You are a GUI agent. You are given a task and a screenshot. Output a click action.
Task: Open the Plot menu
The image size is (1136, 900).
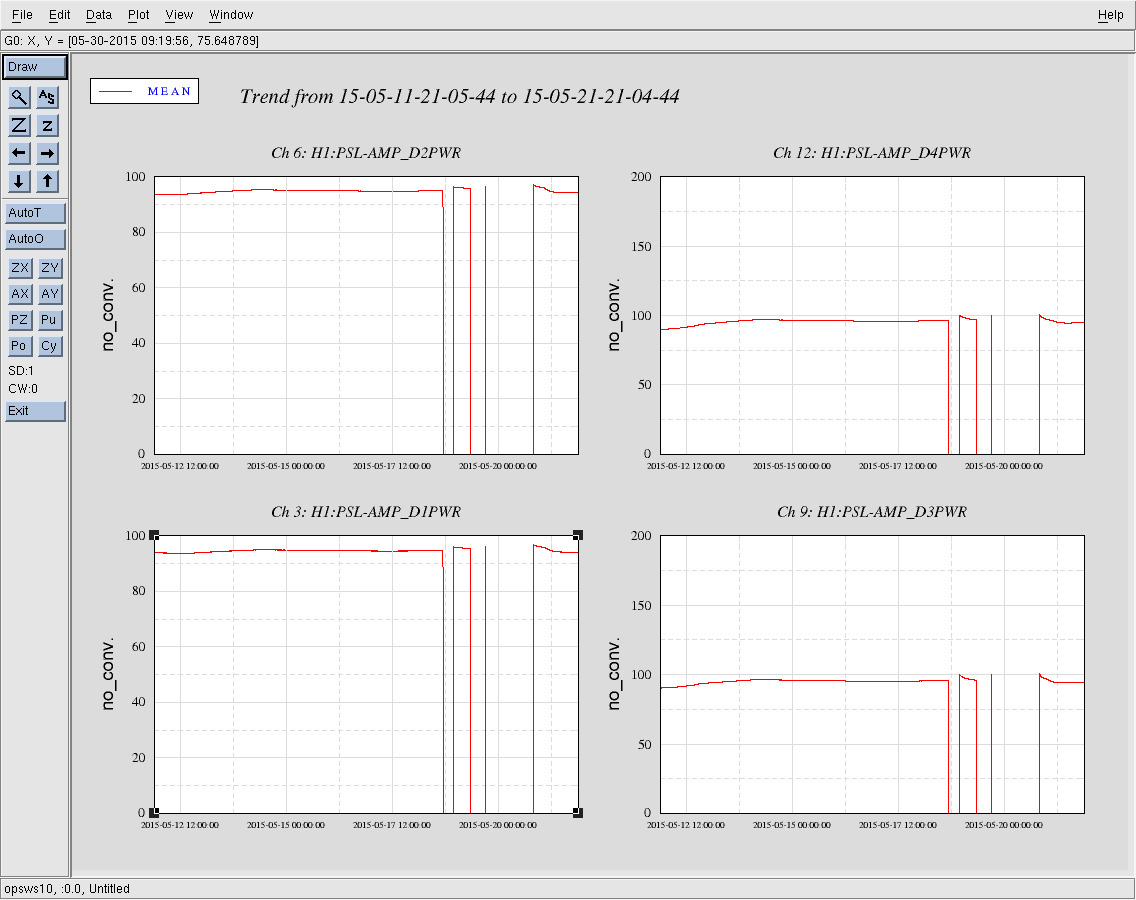[x=138, y=14]
